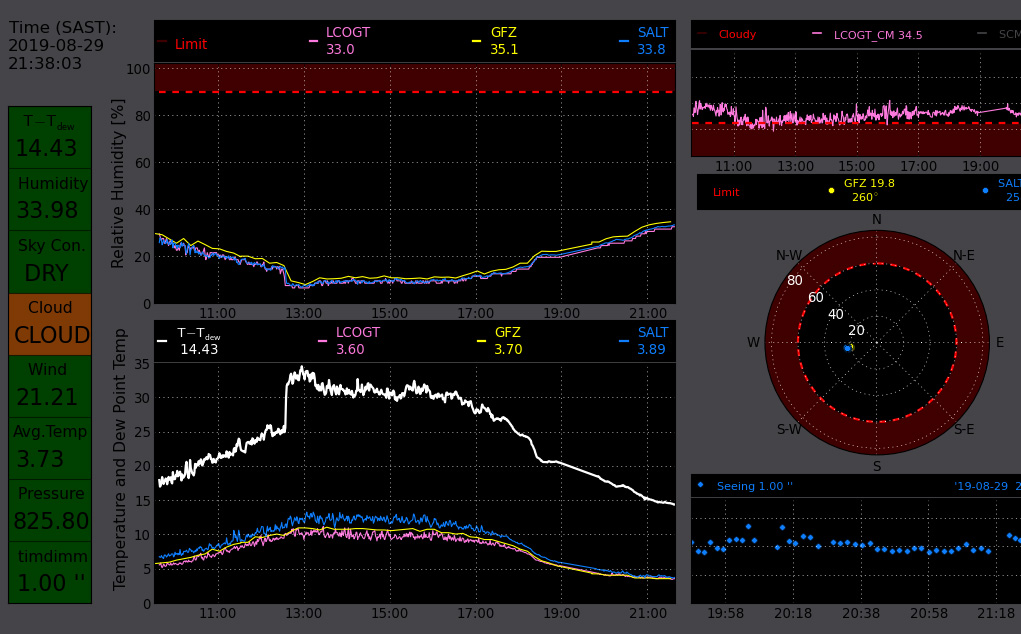Image resolution: width=1021 pixels, height=634 pixels.
Task: Select GFZ 19.8 entry in wind legend
Action: [x=867, y=190]
